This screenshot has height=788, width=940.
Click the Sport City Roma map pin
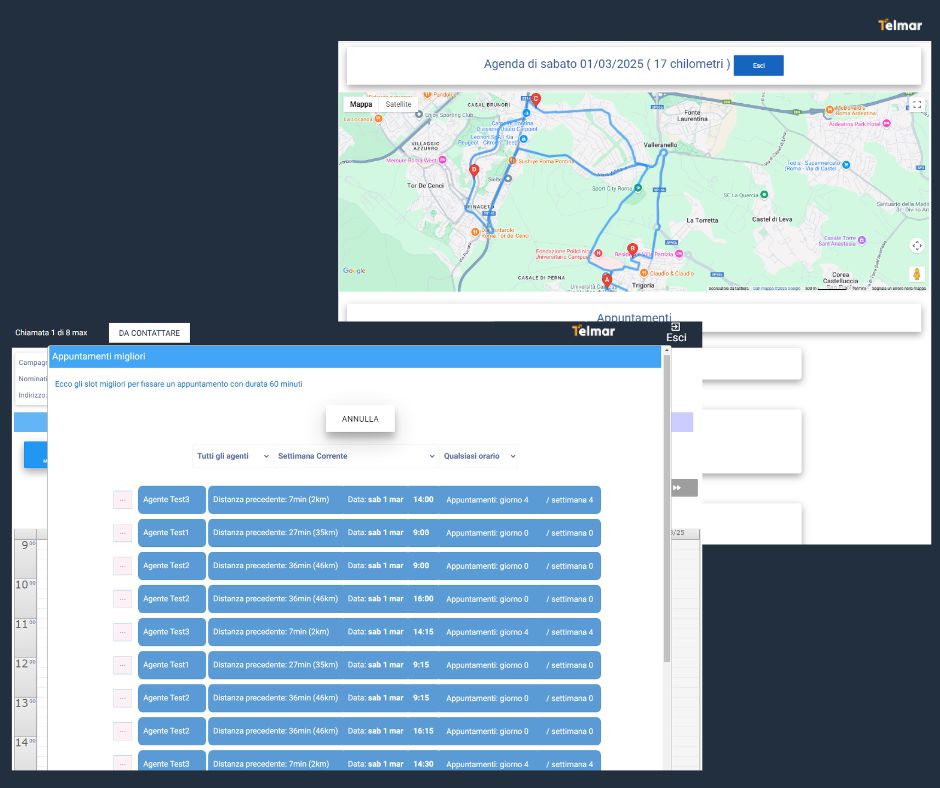(638, 188)
